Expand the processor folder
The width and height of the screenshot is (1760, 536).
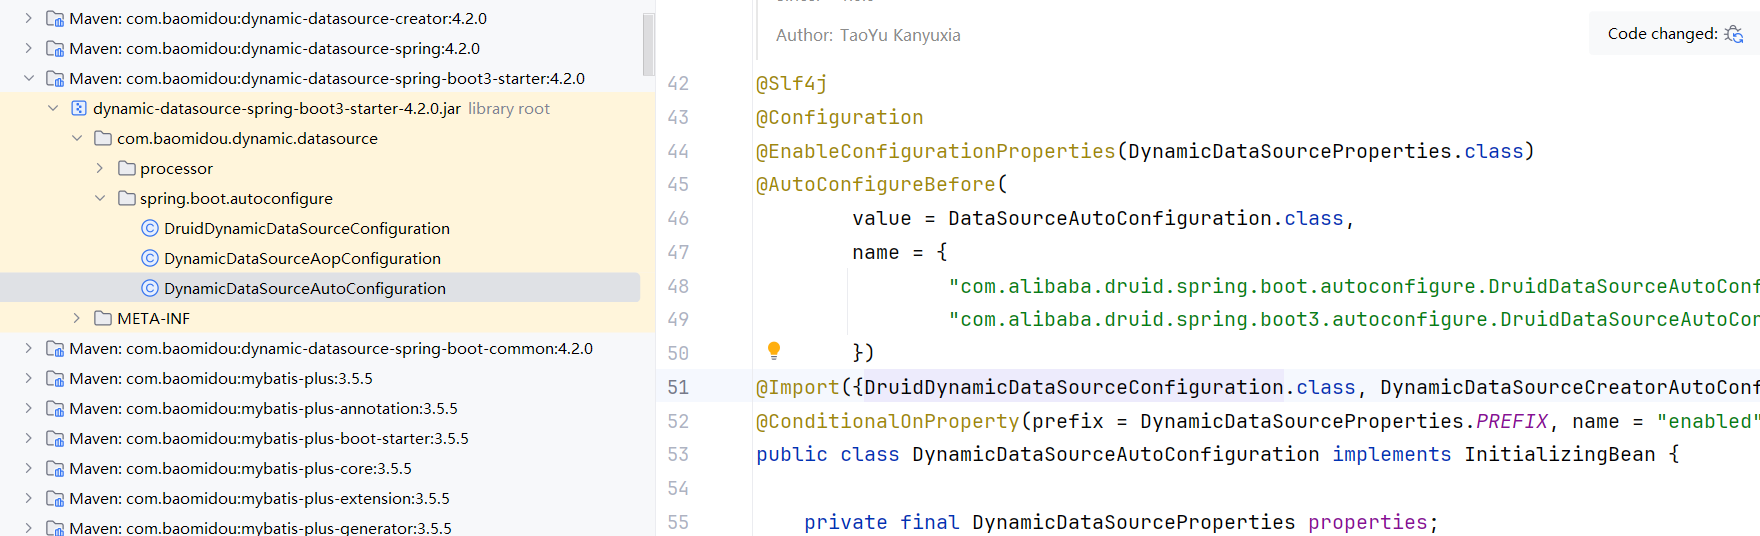point(100,168)
